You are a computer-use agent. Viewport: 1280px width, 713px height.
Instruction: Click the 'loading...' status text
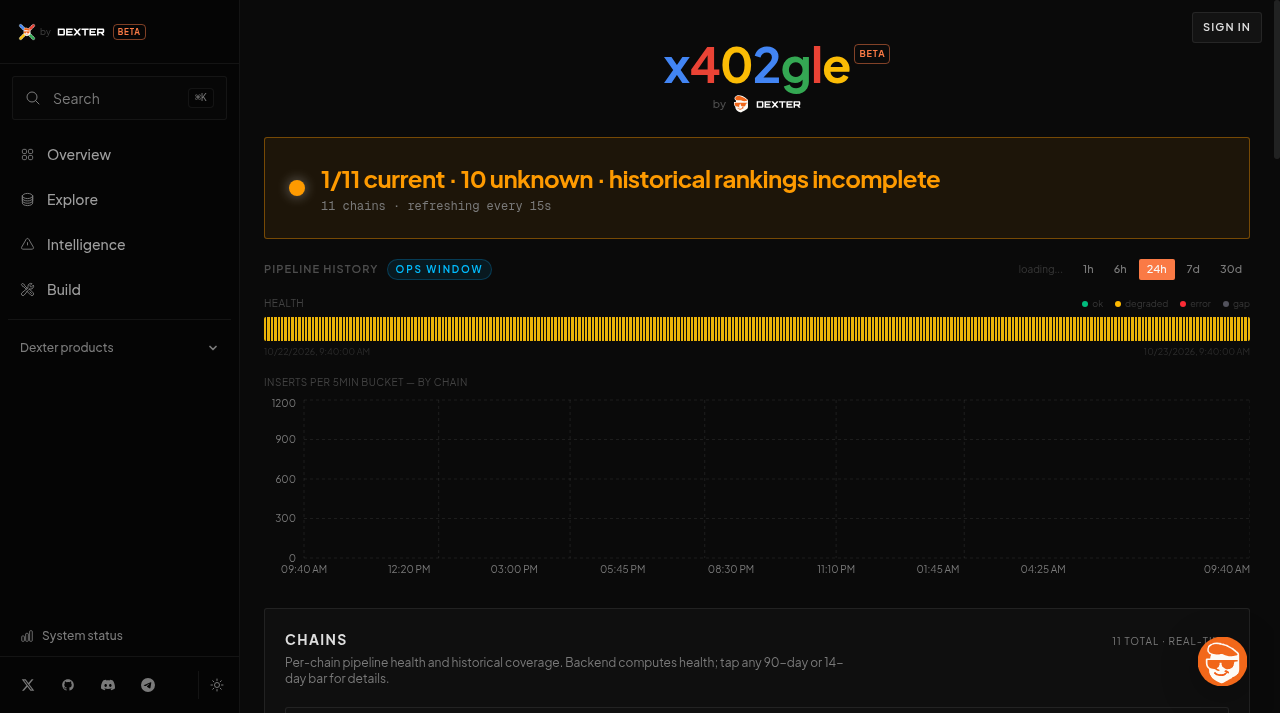click(1041, 269)
